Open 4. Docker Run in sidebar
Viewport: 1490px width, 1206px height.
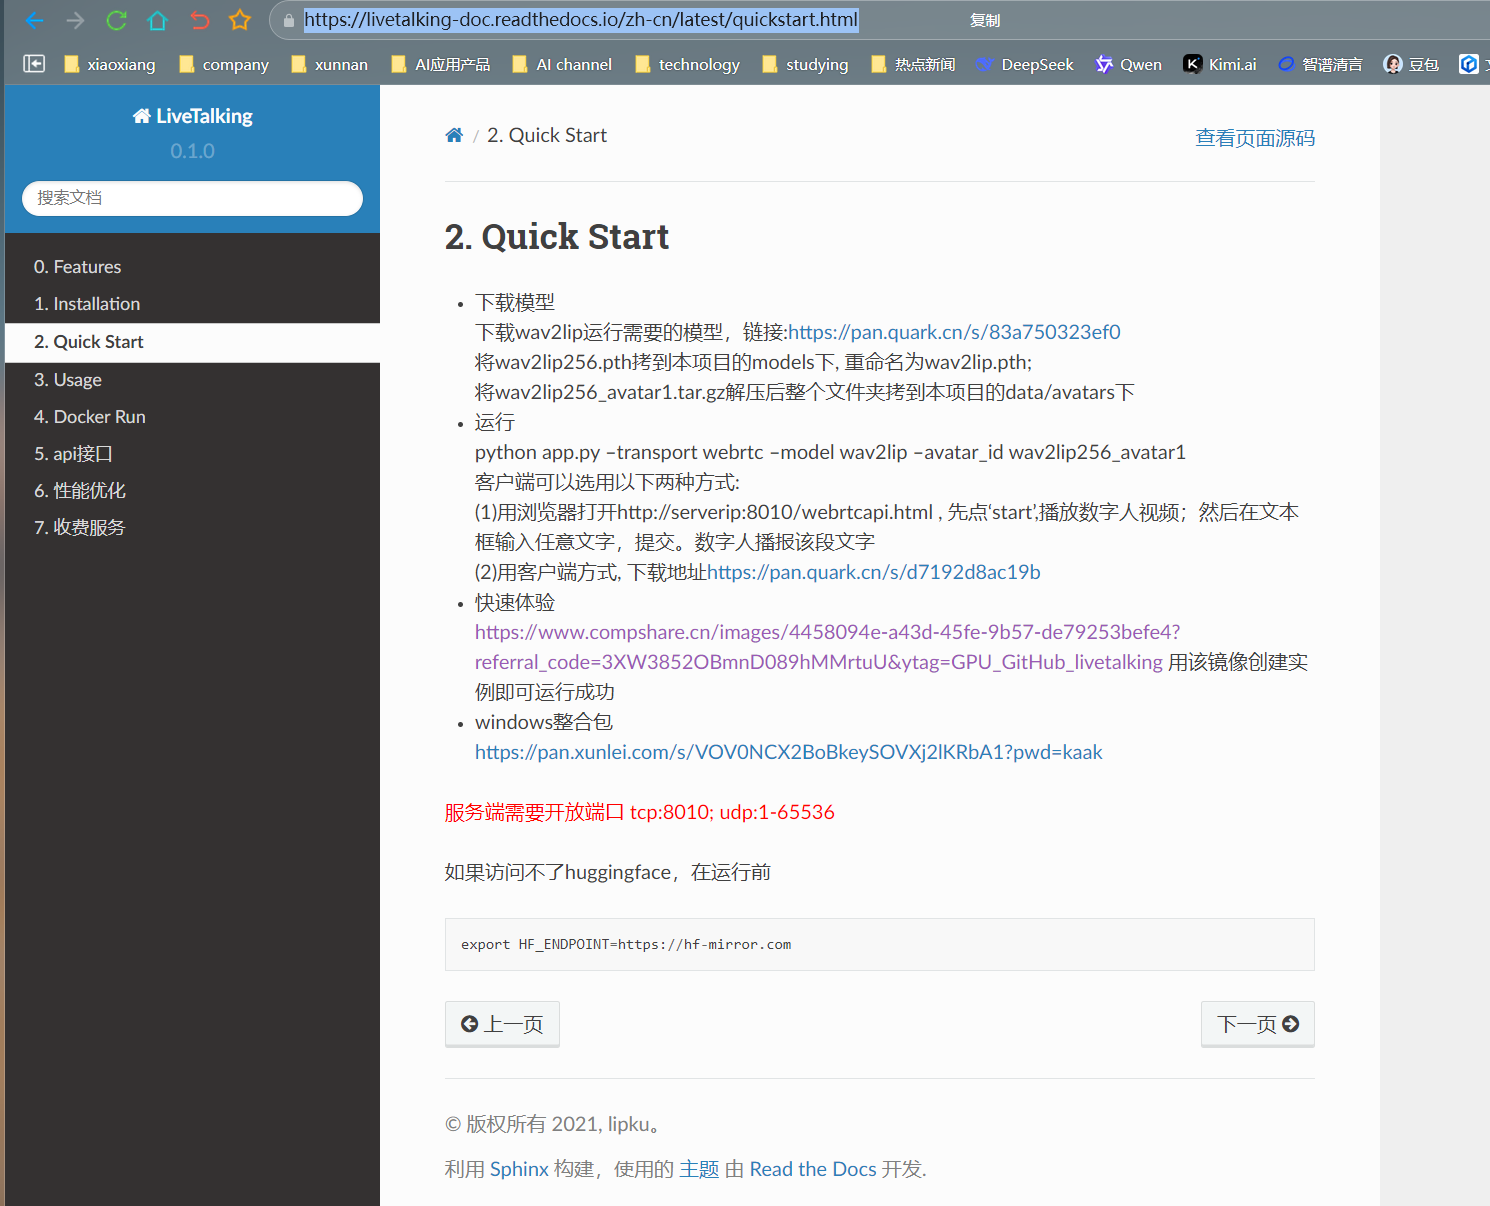(192, 417)
